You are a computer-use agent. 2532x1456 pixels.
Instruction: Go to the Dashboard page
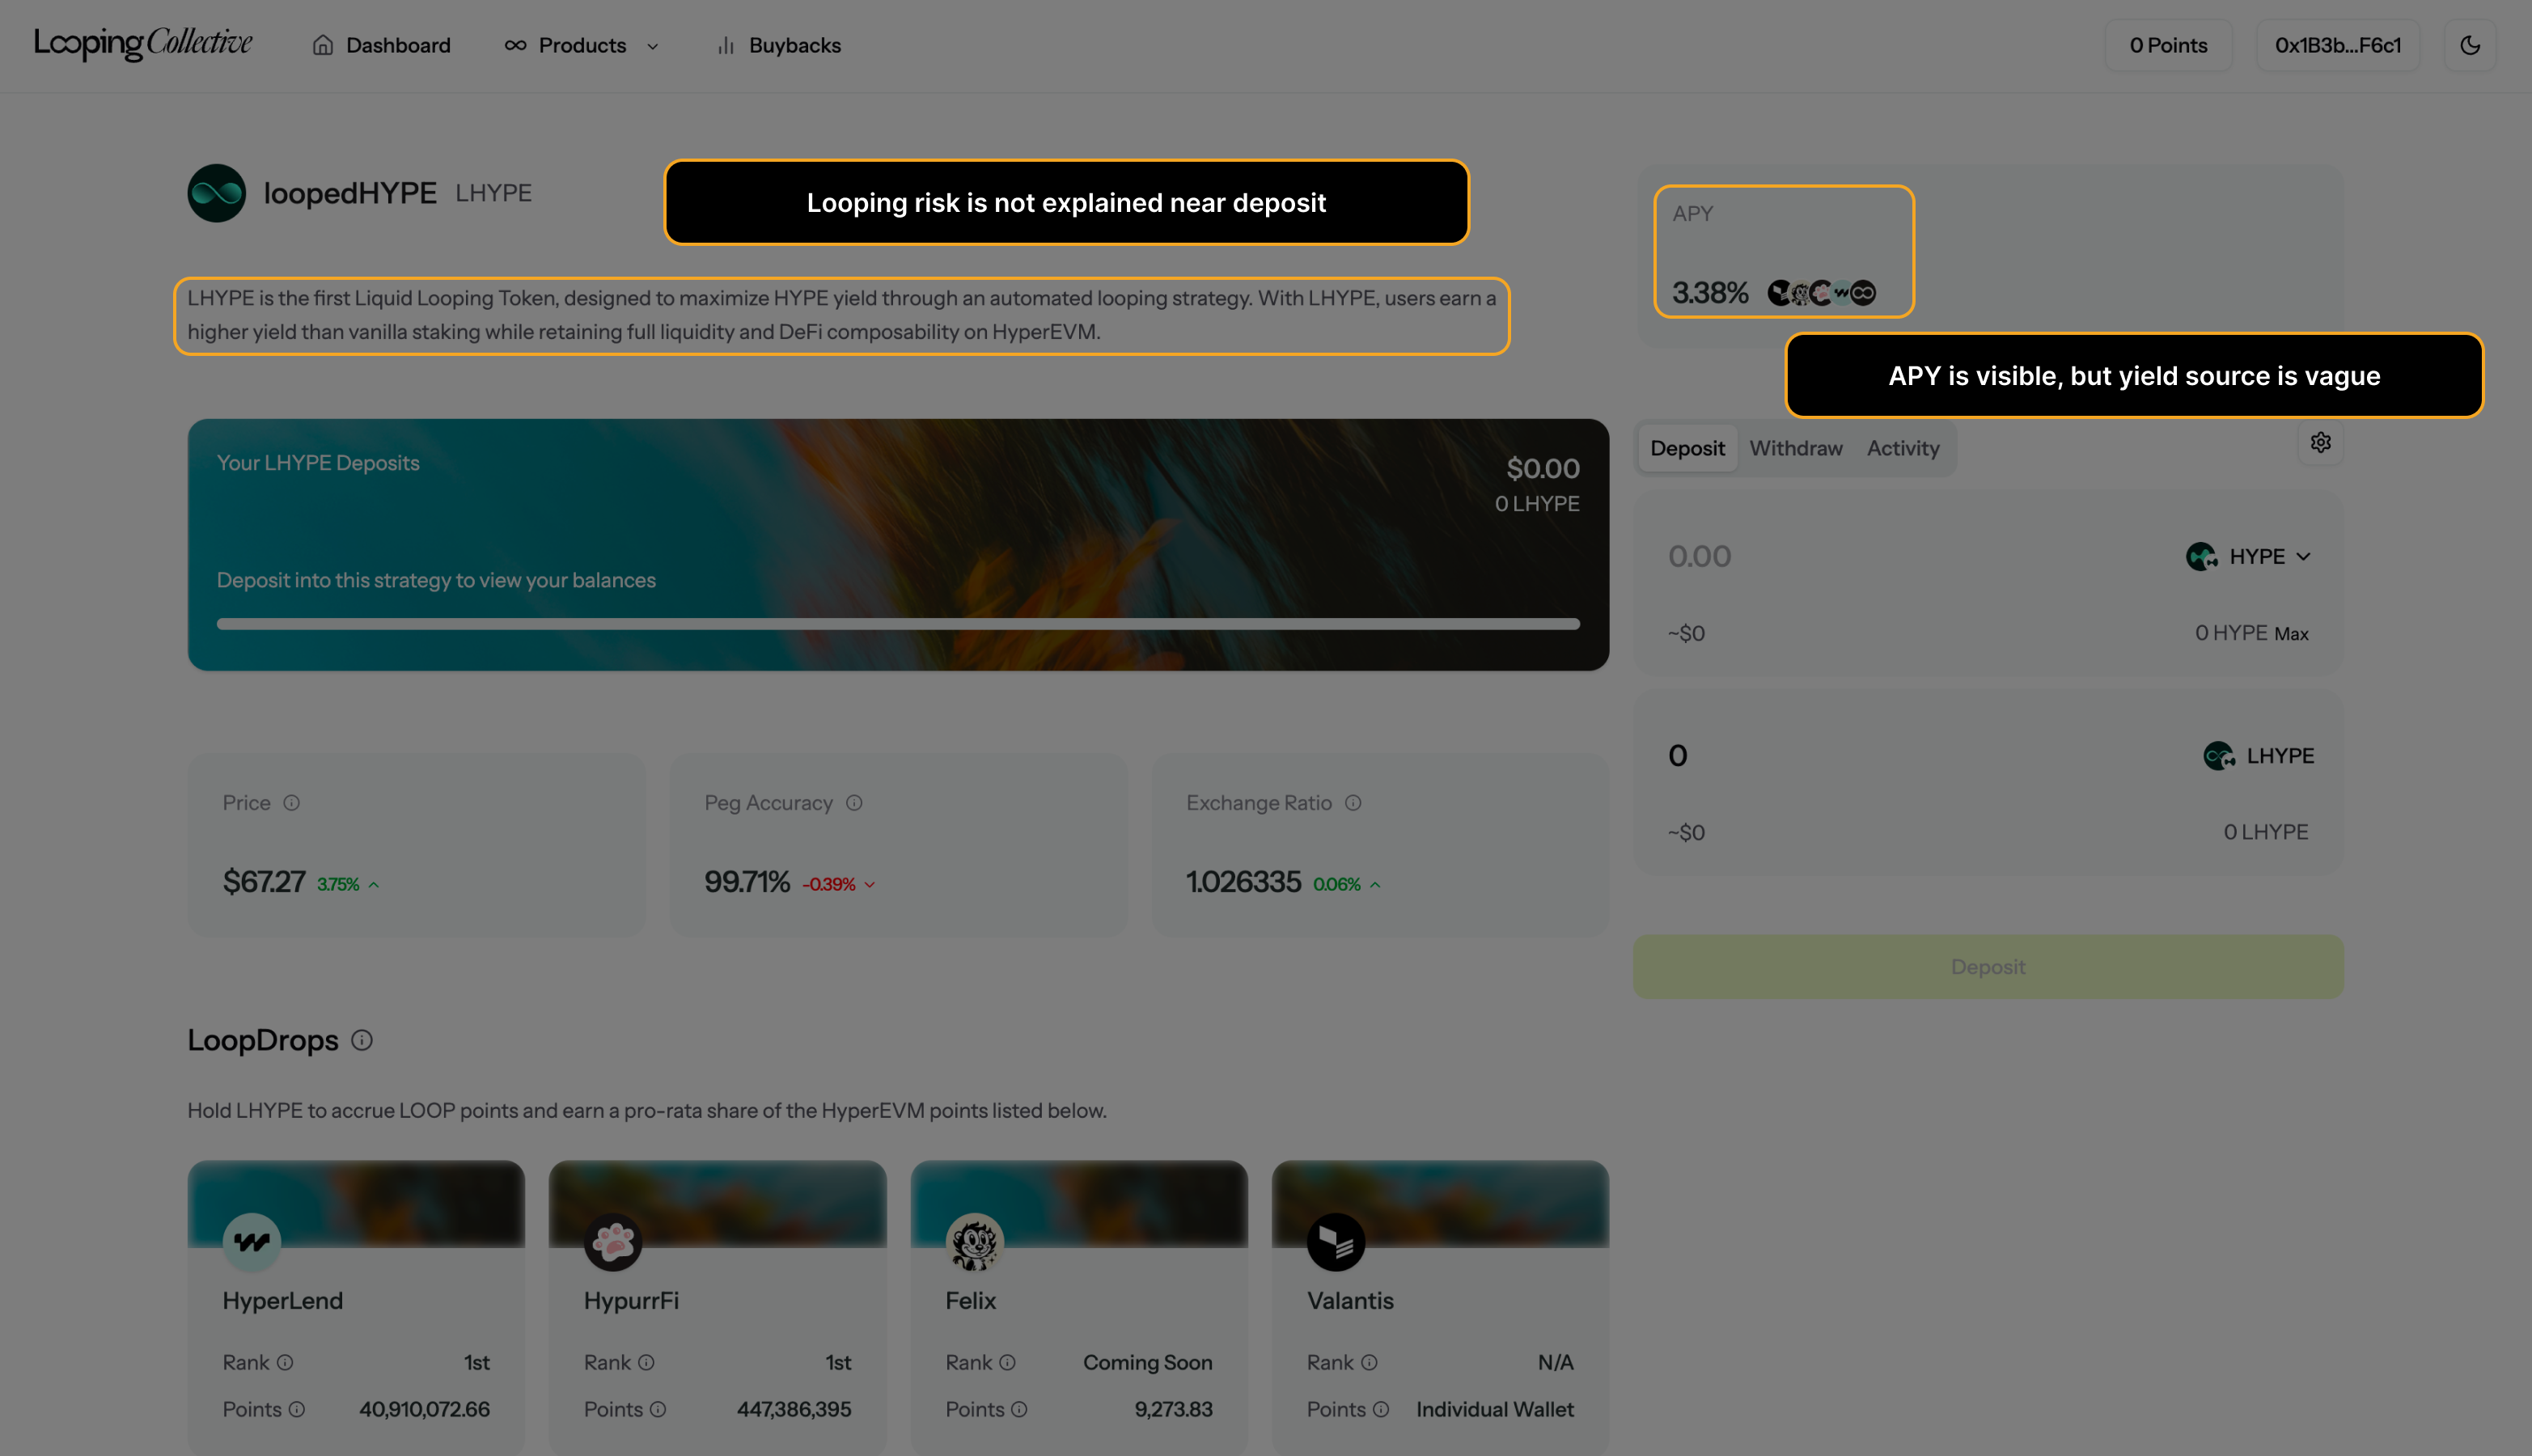pos(381,45)
